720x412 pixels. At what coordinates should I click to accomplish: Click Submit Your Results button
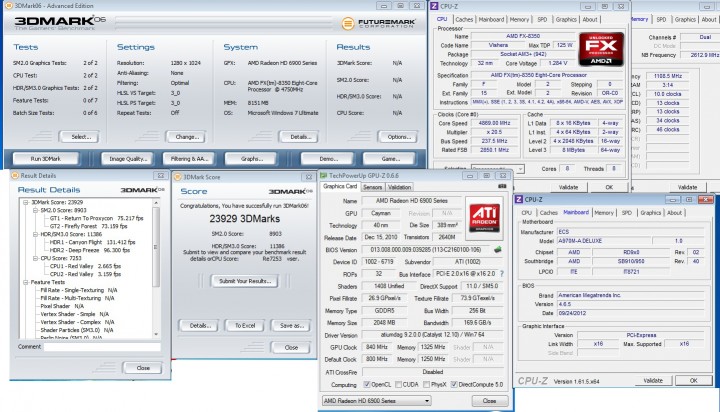coord(246,281)
